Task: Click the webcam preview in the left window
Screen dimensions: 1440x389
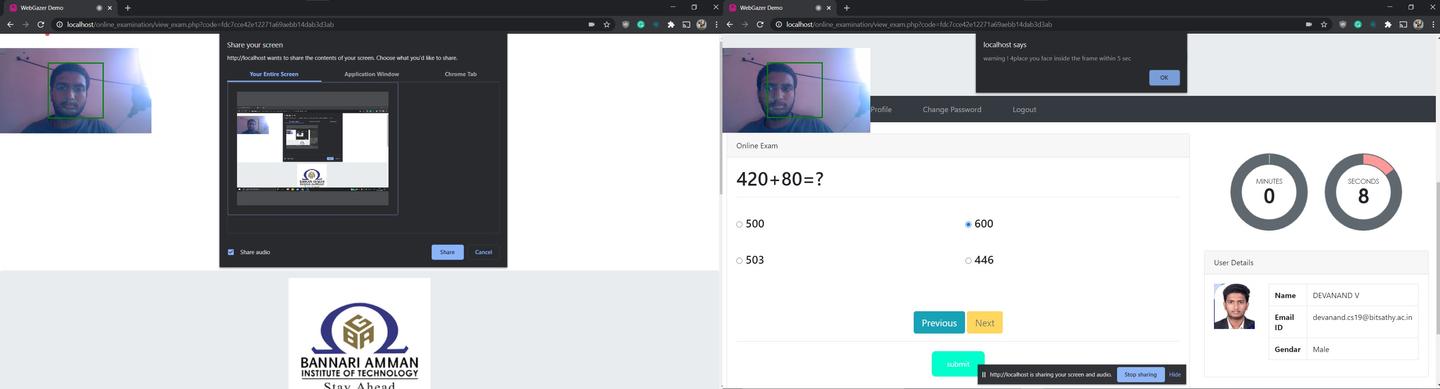Action: 75,91
